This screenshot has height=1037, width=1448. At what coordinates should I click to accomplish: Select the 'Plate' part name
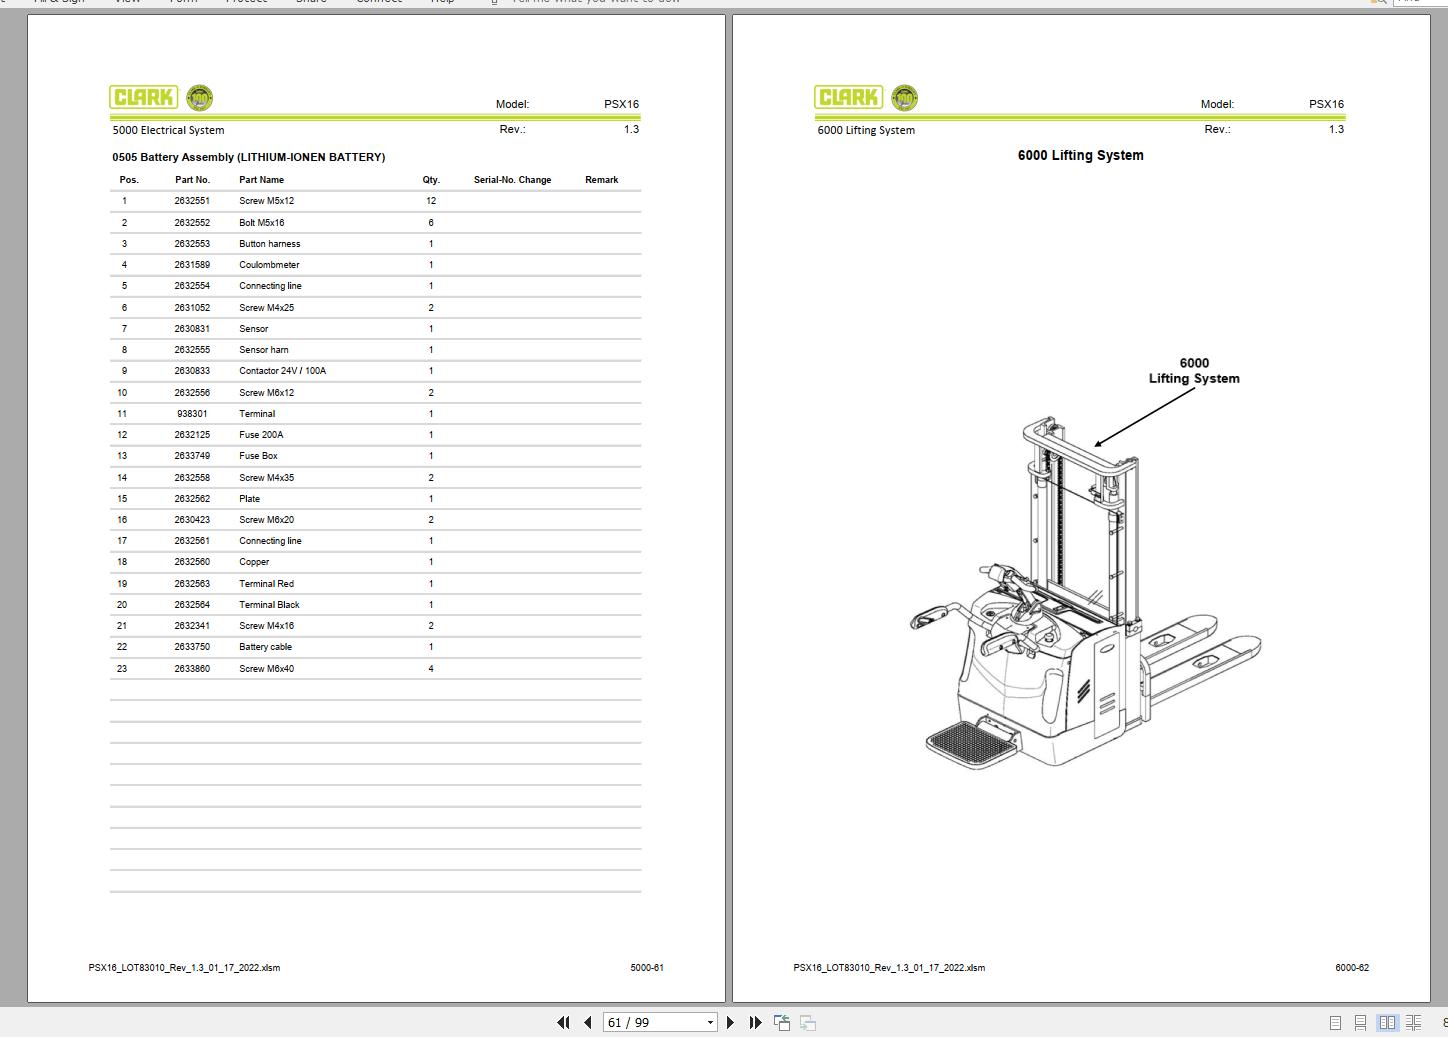click(249, 499)
